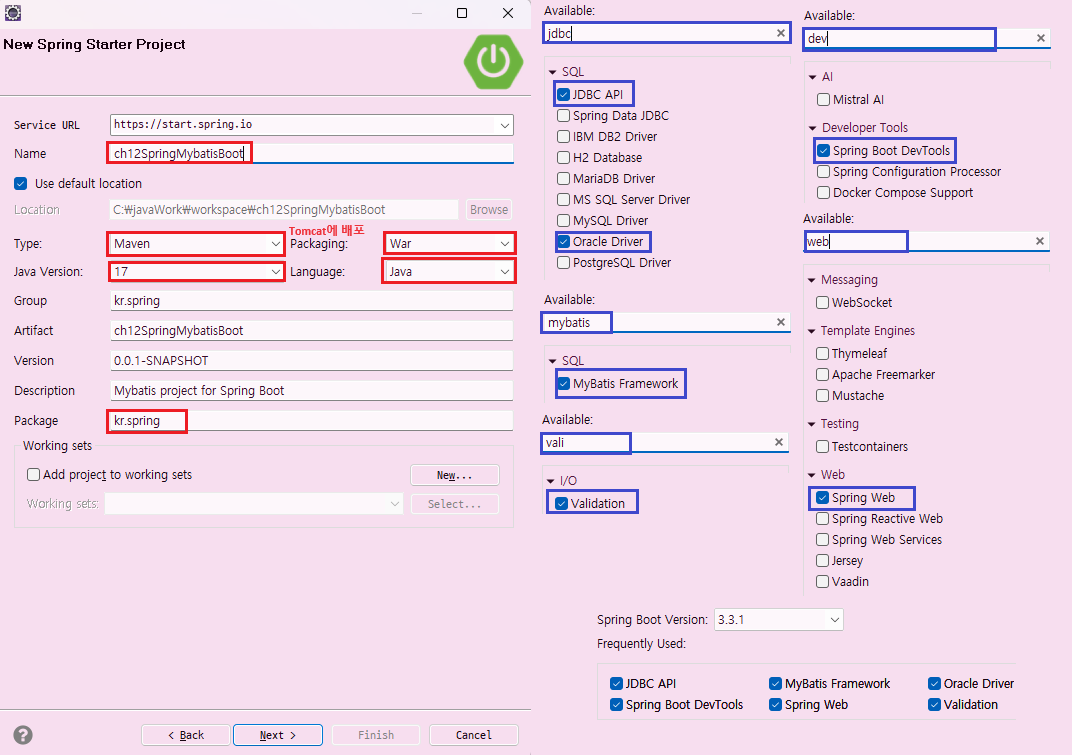Check Spring Data JDBC dependency
The height and width of the screenshot is (755, 1072).
pyautogui.click(x=563, y=116)
